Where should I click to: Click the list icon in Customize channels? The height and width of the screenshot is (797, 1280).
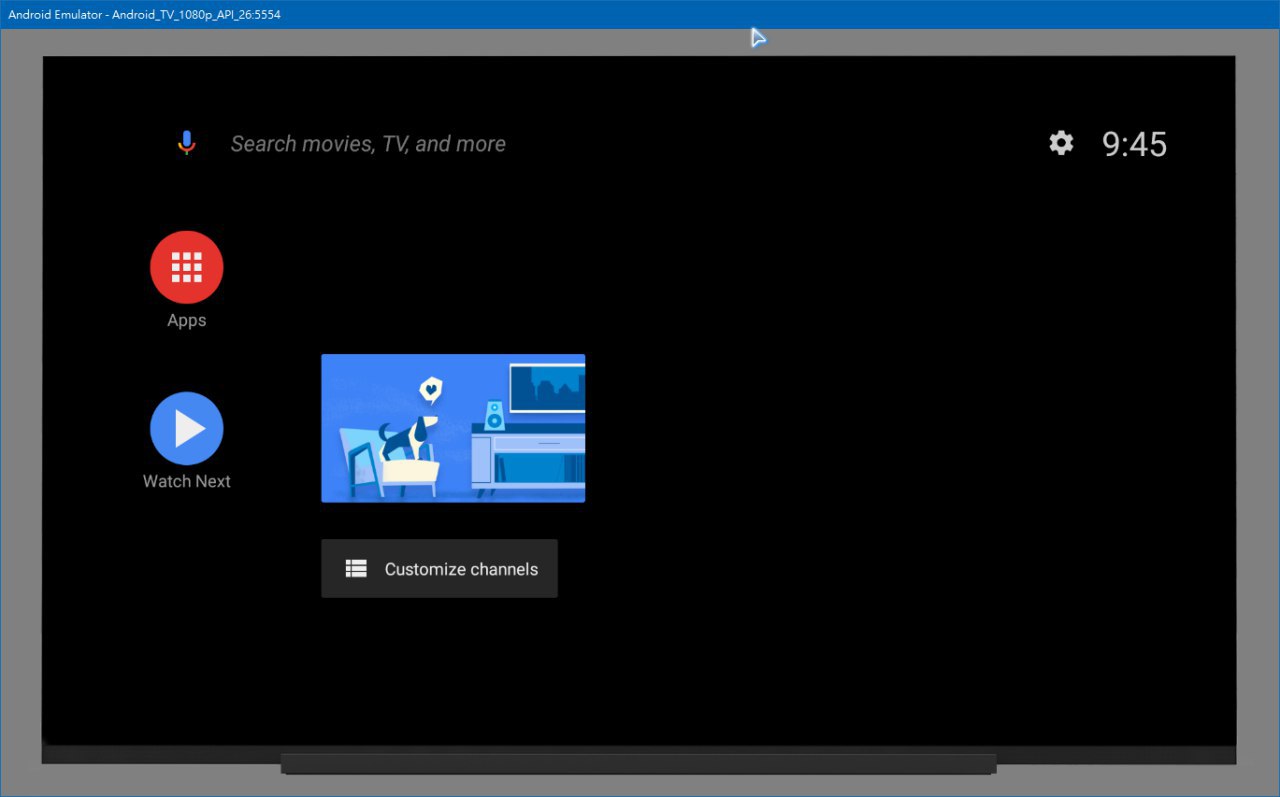(x=356, y=569)
